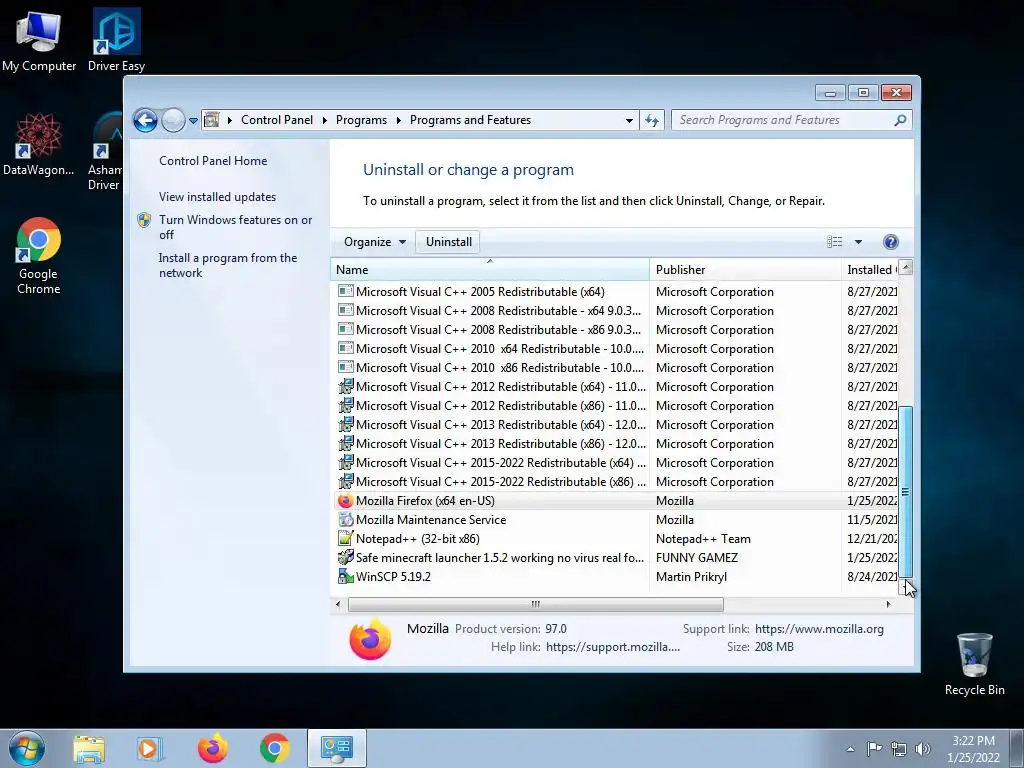Select Visual C++ 2010 x86 Redistributable row

click(614, 368)
